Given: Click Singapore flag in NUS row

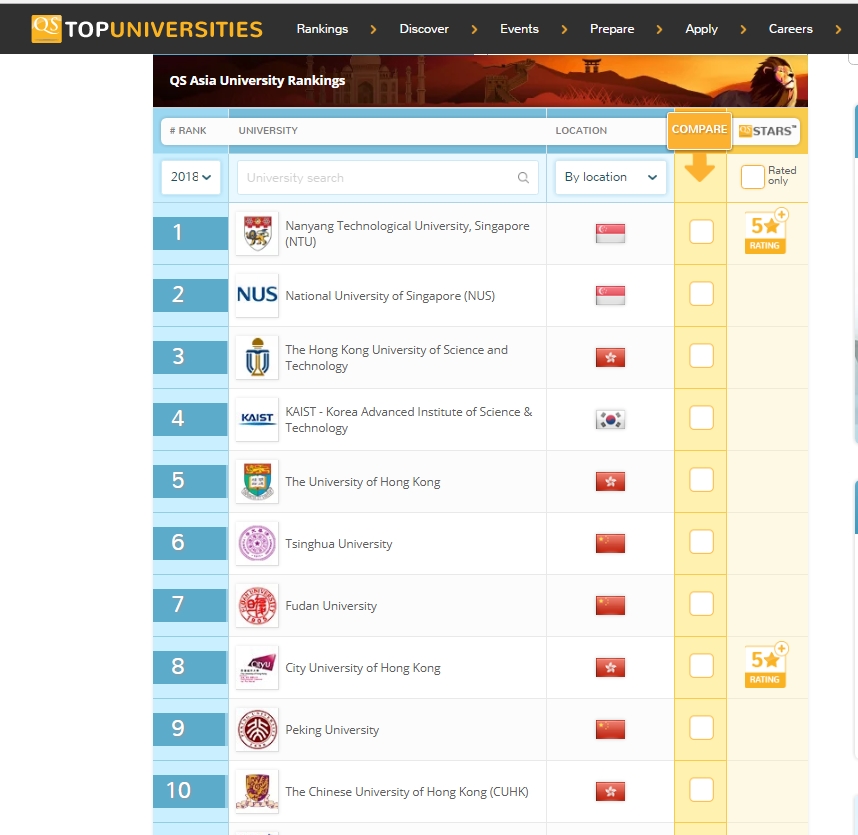Looking at the screenshot, I should tap(610, 295).
